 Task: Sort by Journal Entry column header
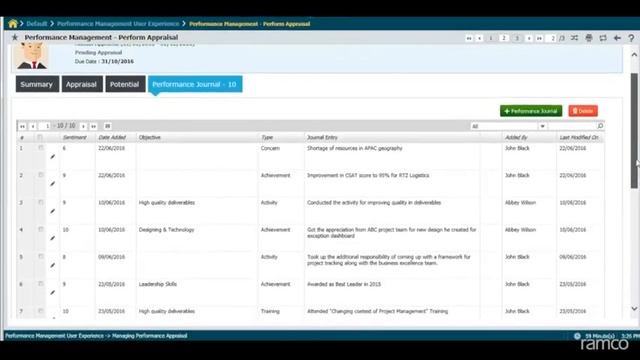[322, 138]
